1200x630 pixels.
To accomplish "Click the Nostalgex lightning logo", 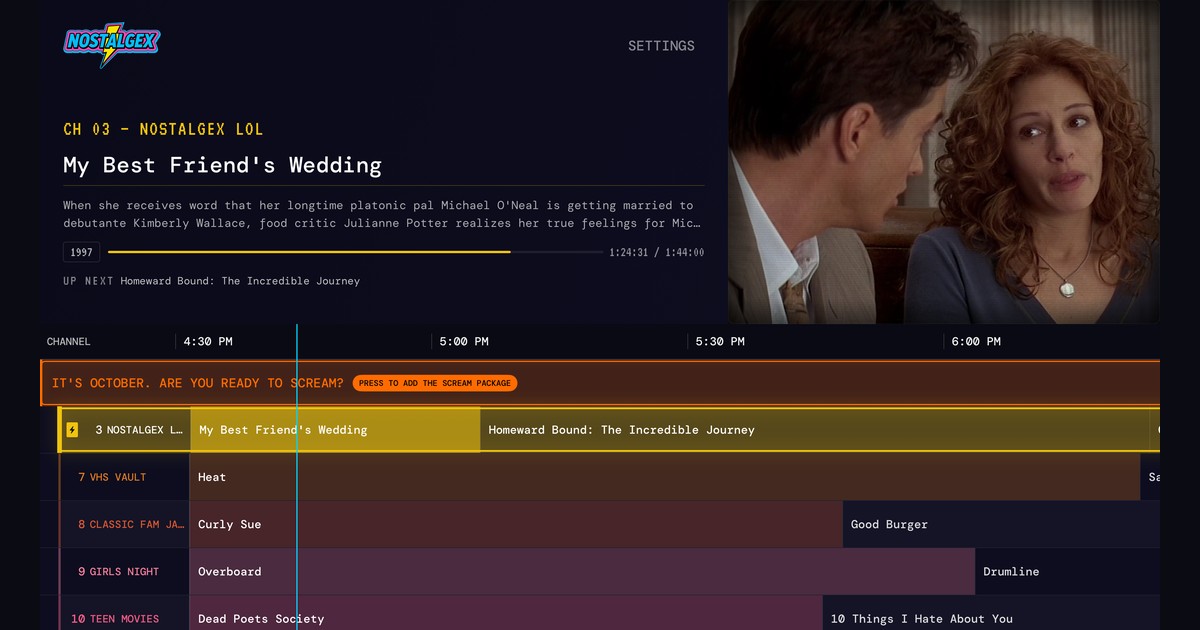I will click(112, 44).
